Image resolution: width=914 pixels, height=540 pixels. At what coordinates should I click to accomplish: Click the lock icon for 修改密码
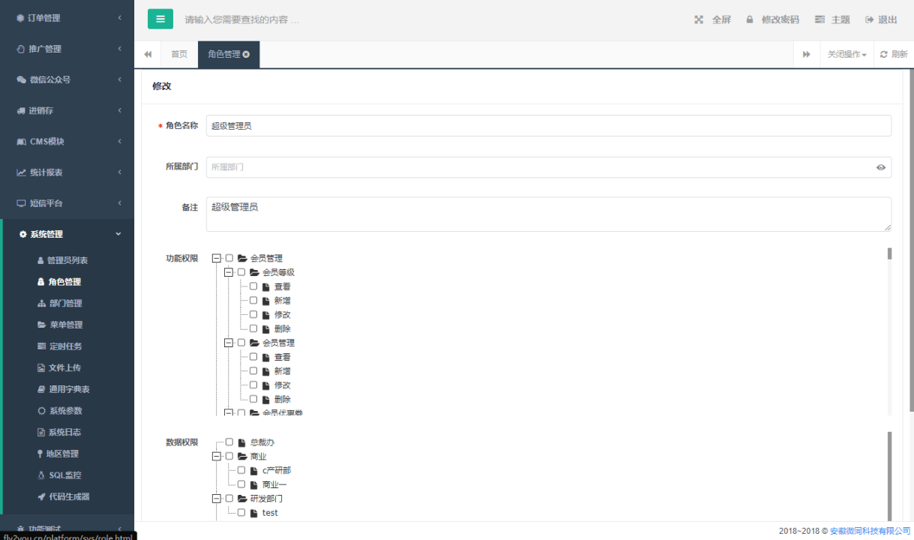tap(750, 19)
